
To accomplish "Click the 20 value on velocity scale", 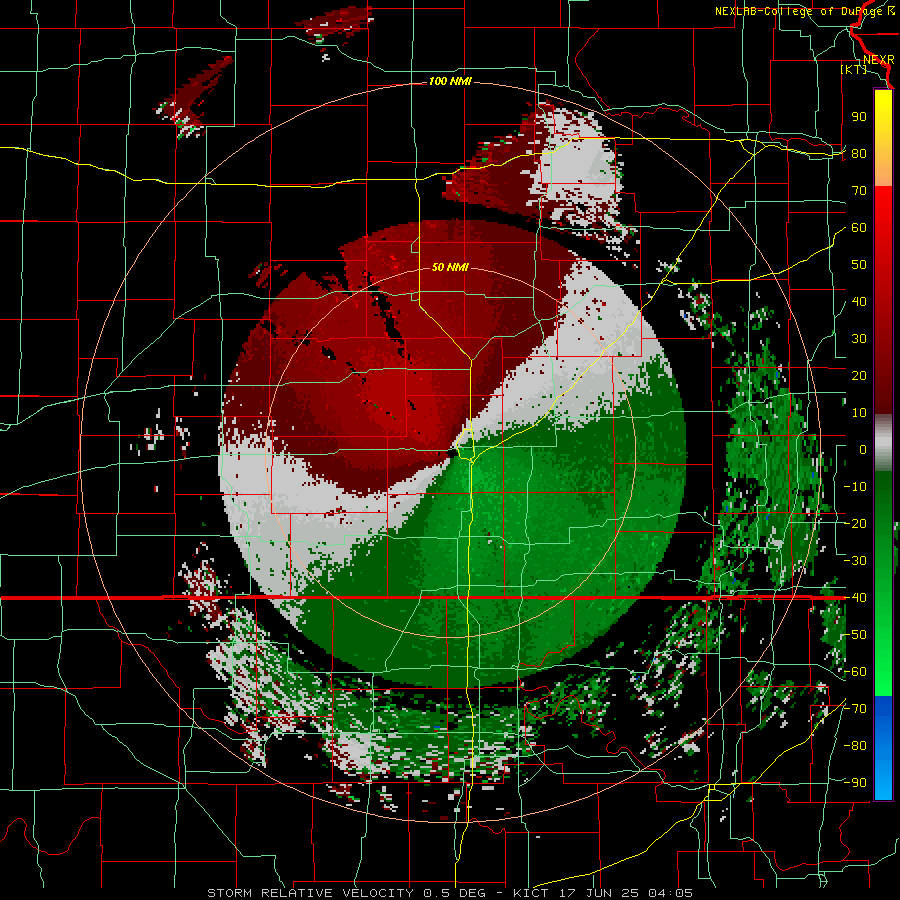I will pyautogui.click(x=859, y=375).
